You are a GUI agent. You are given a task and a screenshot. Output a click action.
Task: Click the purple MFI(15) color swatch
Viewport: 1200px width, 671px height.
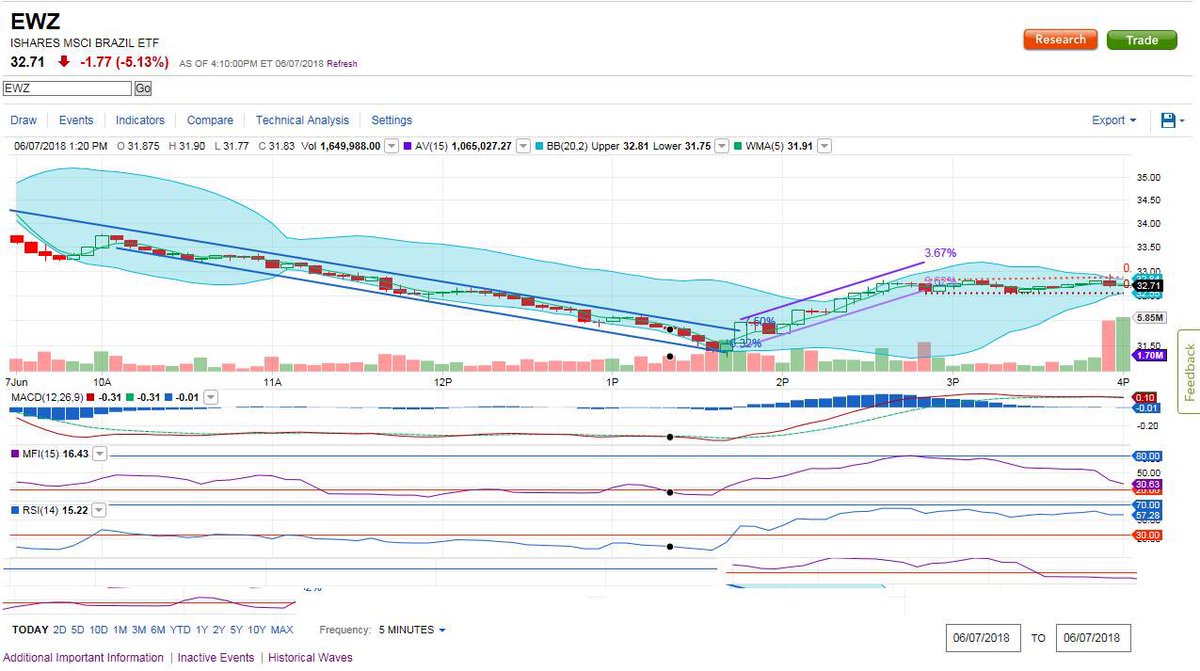coord(14,454)
